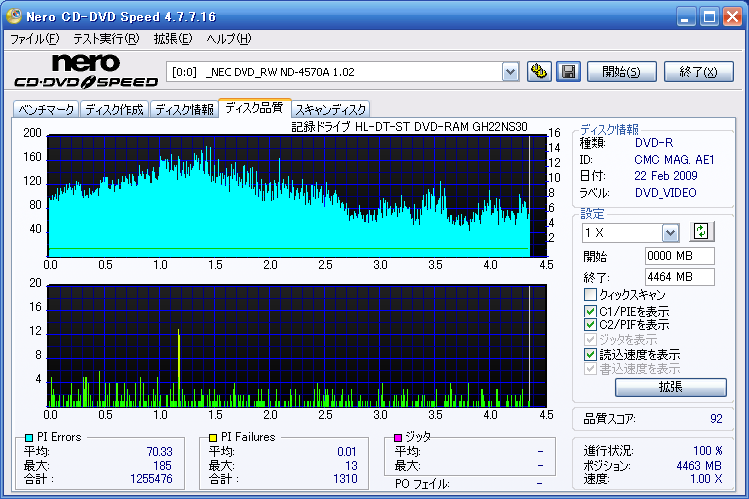Click PI Failures maximum 13
The width and height of the screenshot is (749, 499).
[352, 466]
